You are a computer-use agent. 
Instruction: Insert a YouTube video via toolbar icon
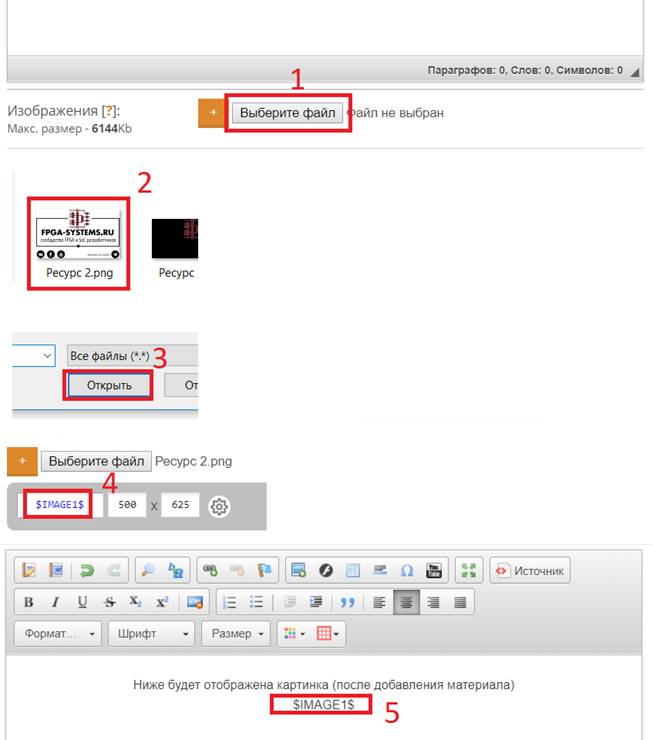coord(434,571)
